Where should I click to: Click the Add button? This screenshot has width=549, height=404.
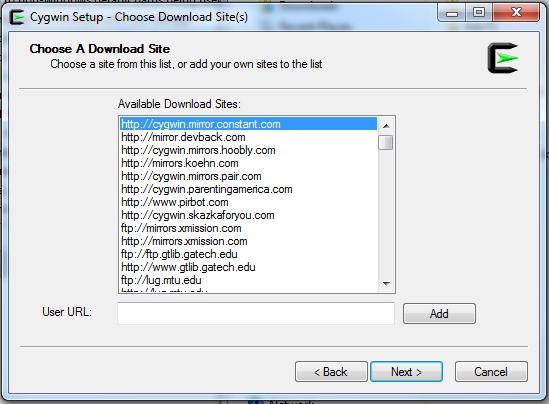439,313
